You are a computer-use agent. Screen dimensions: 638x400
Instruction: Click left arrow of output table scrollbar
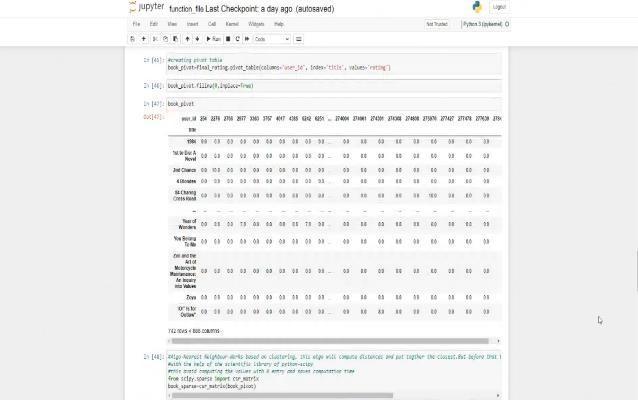pos(169,341)
